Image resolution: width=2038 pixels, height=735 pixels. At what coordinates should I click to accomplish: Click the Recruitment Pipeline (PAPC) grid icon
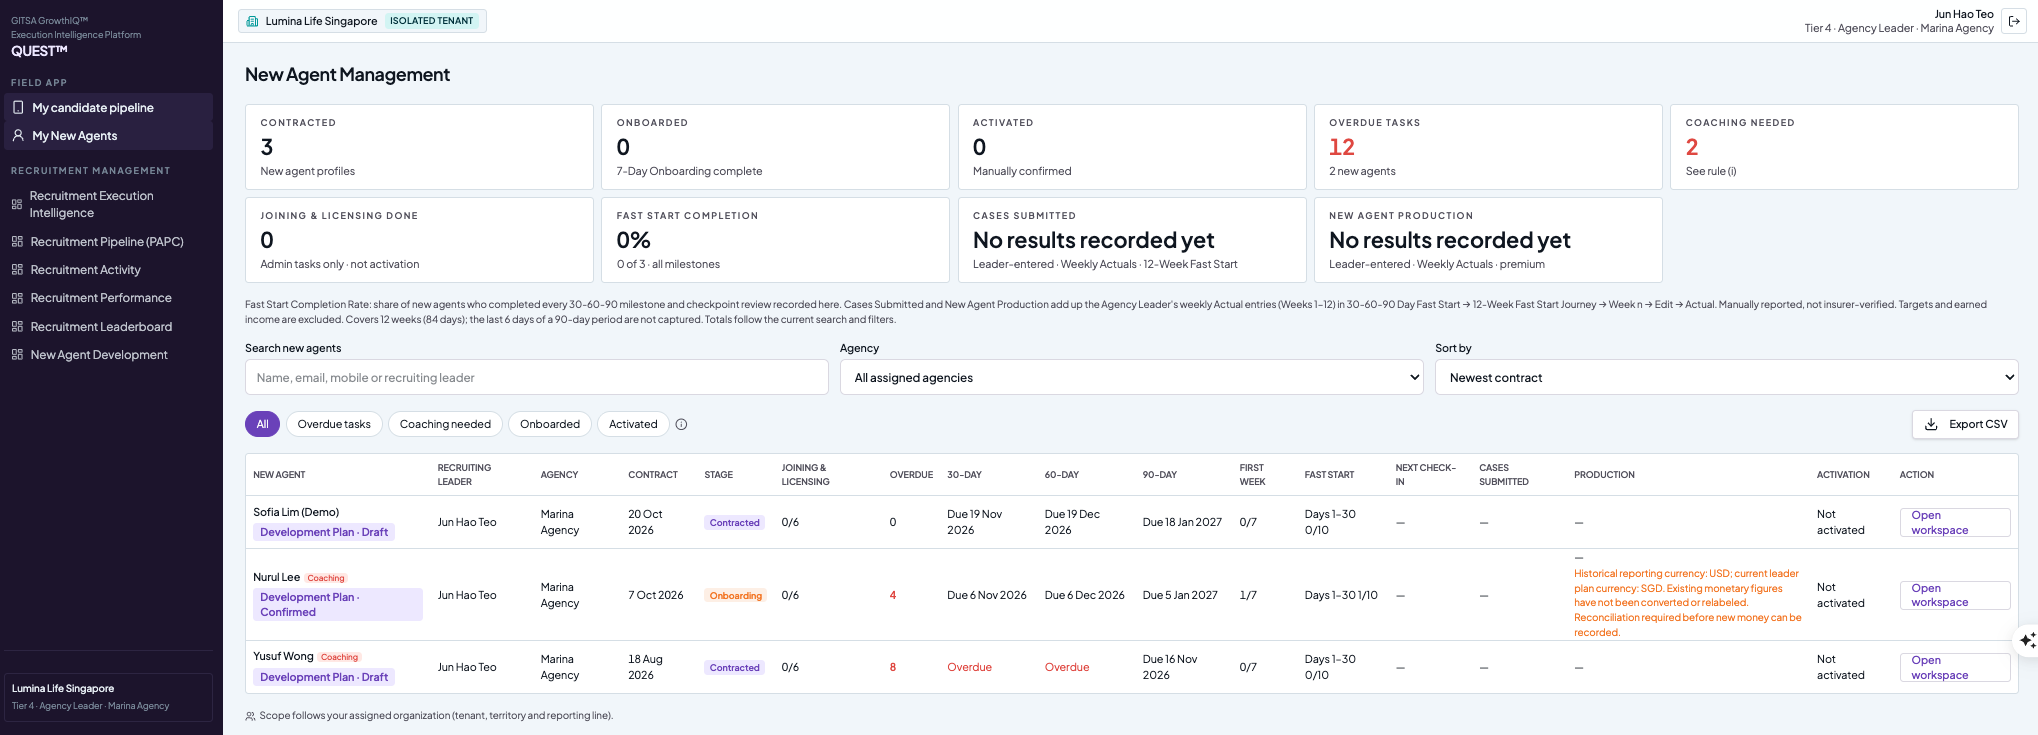(x=17, y=241)
